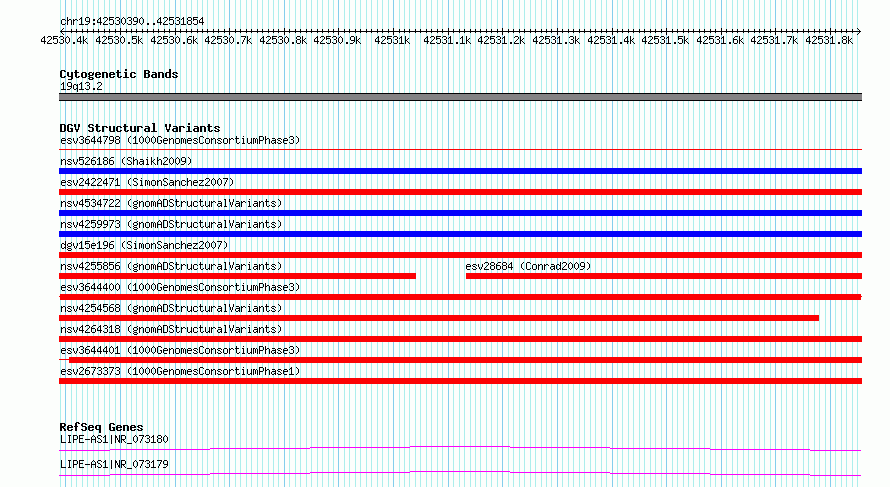Select the blue nsv4259973 variant bar
The image size is (890, 487).
pos(460,234)
